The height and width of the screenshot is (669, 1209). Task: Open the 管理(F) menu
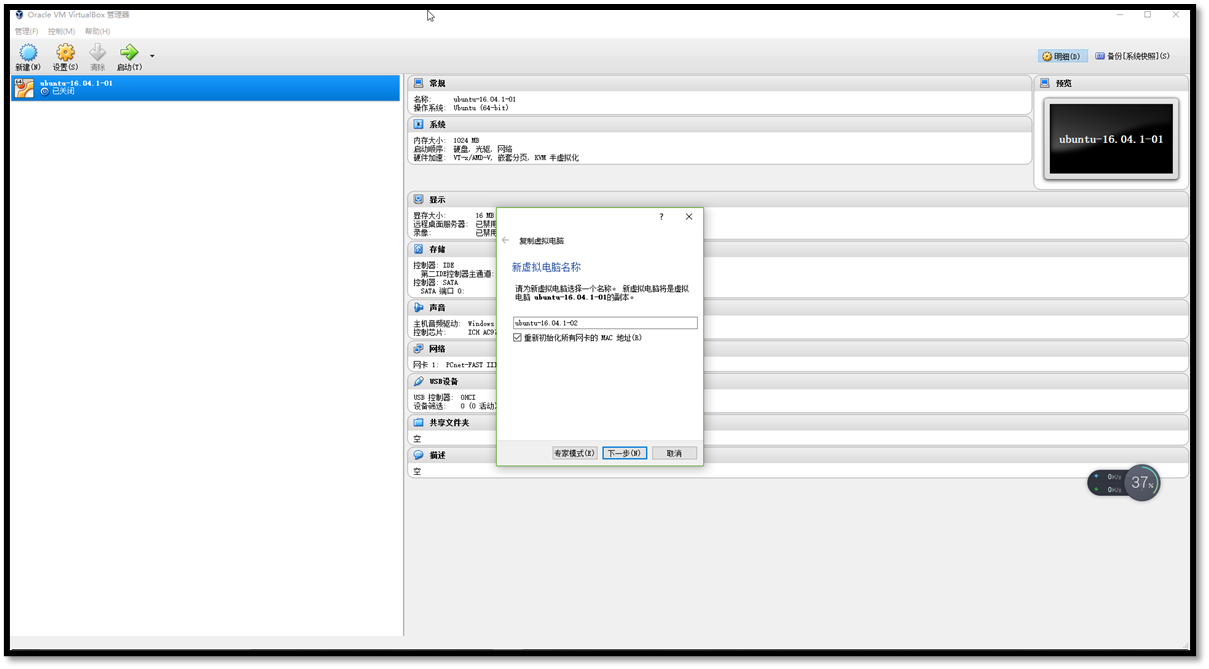26,31
